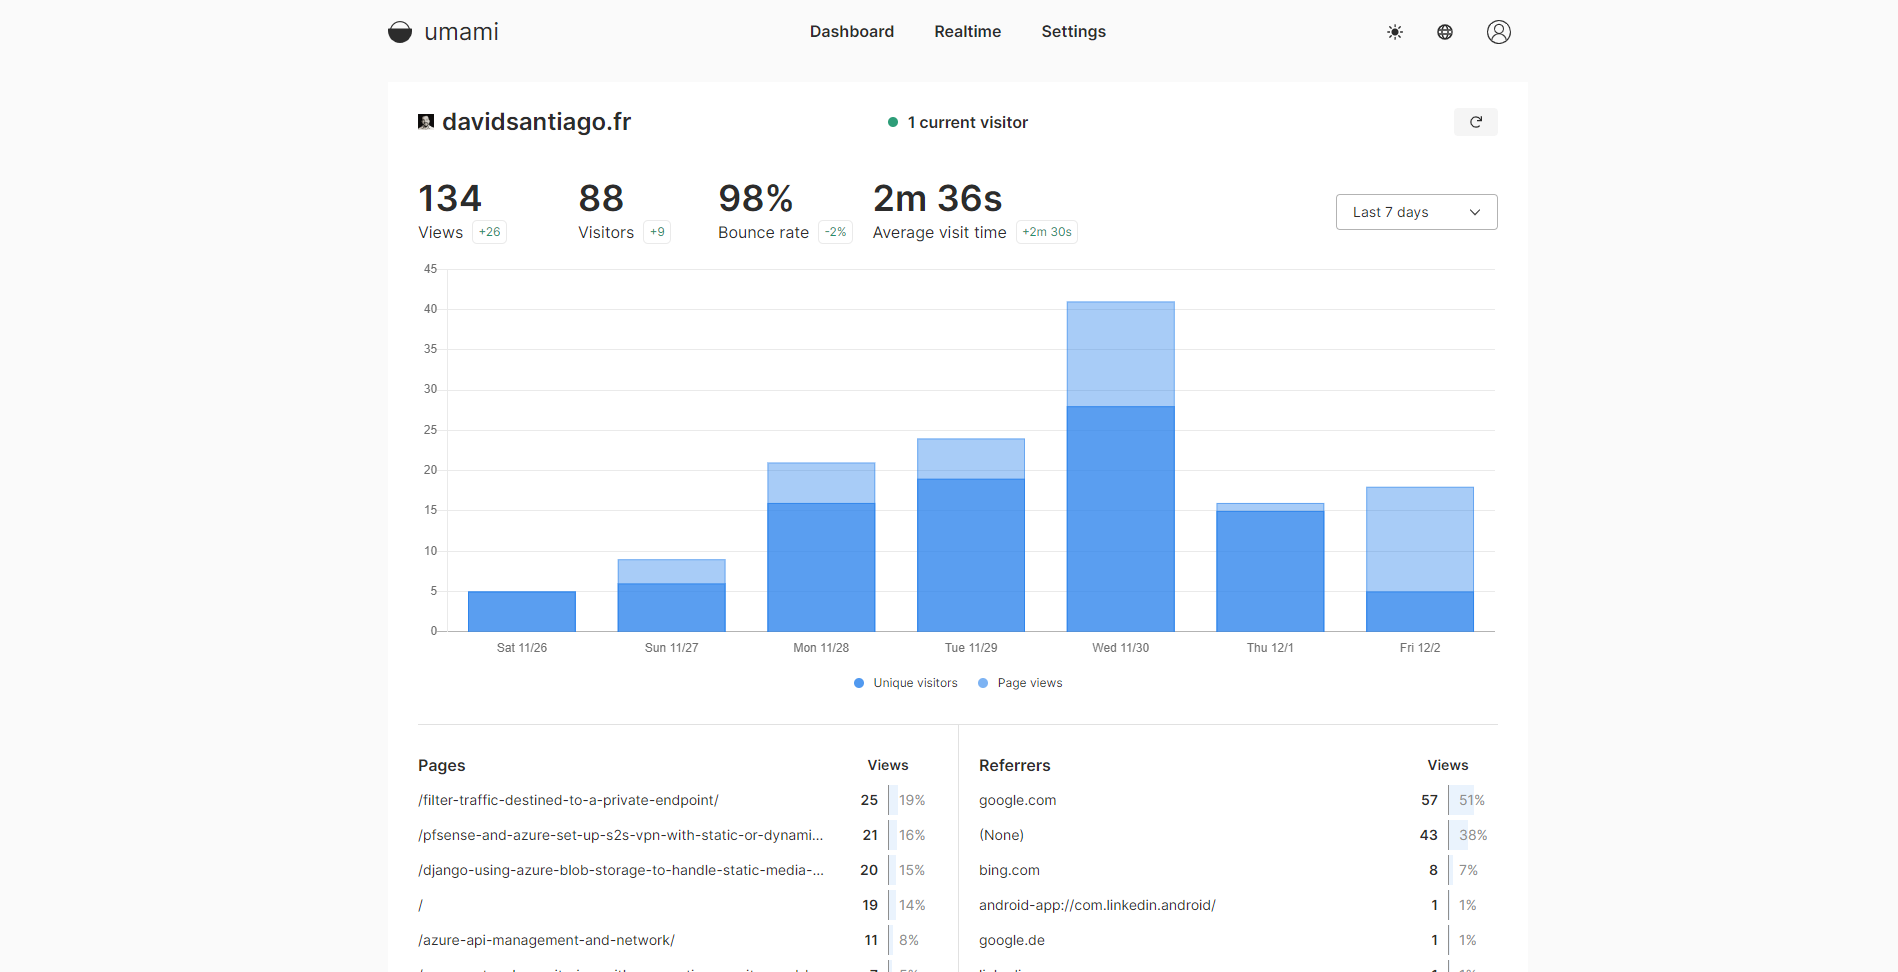The image size is (1898, 972).
Task: Click the Tue 11/29 bar in the chart
Action: click(x=971, y=535)
